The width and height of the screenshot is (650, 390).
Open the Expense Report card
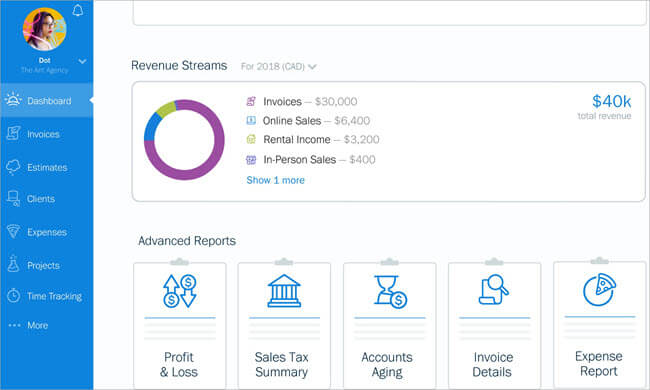(599, 325)
